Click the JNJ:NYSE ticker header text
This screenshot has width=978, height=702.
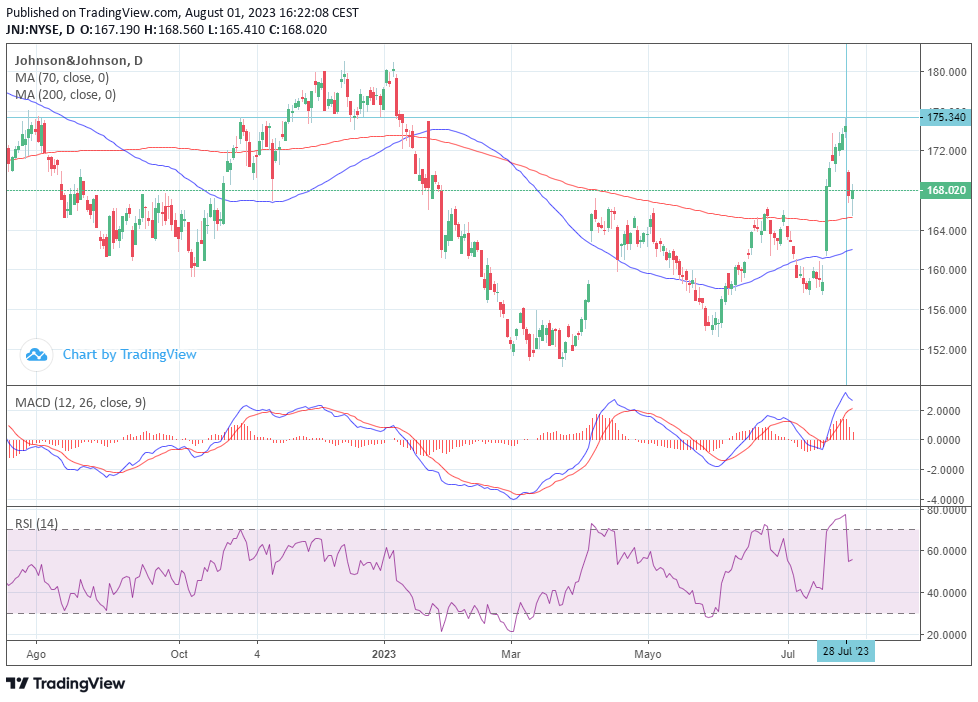click(x=33, y=29)
